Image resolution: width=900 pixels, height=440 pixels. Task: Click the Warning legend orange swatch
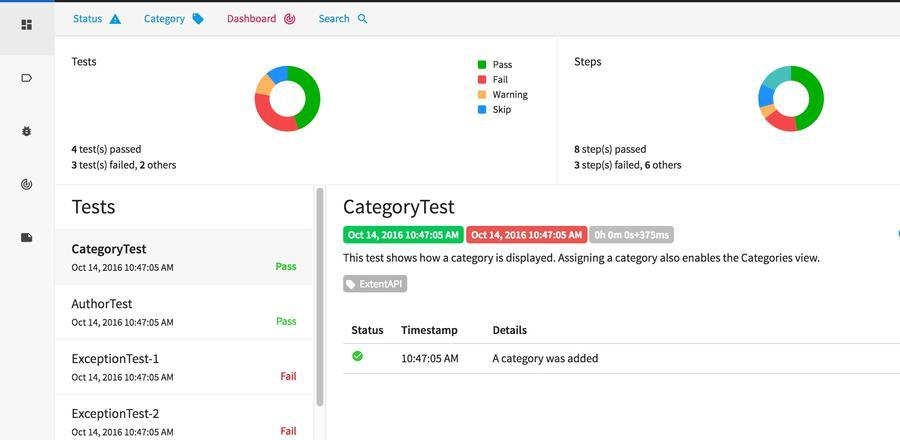click(482, 95)
